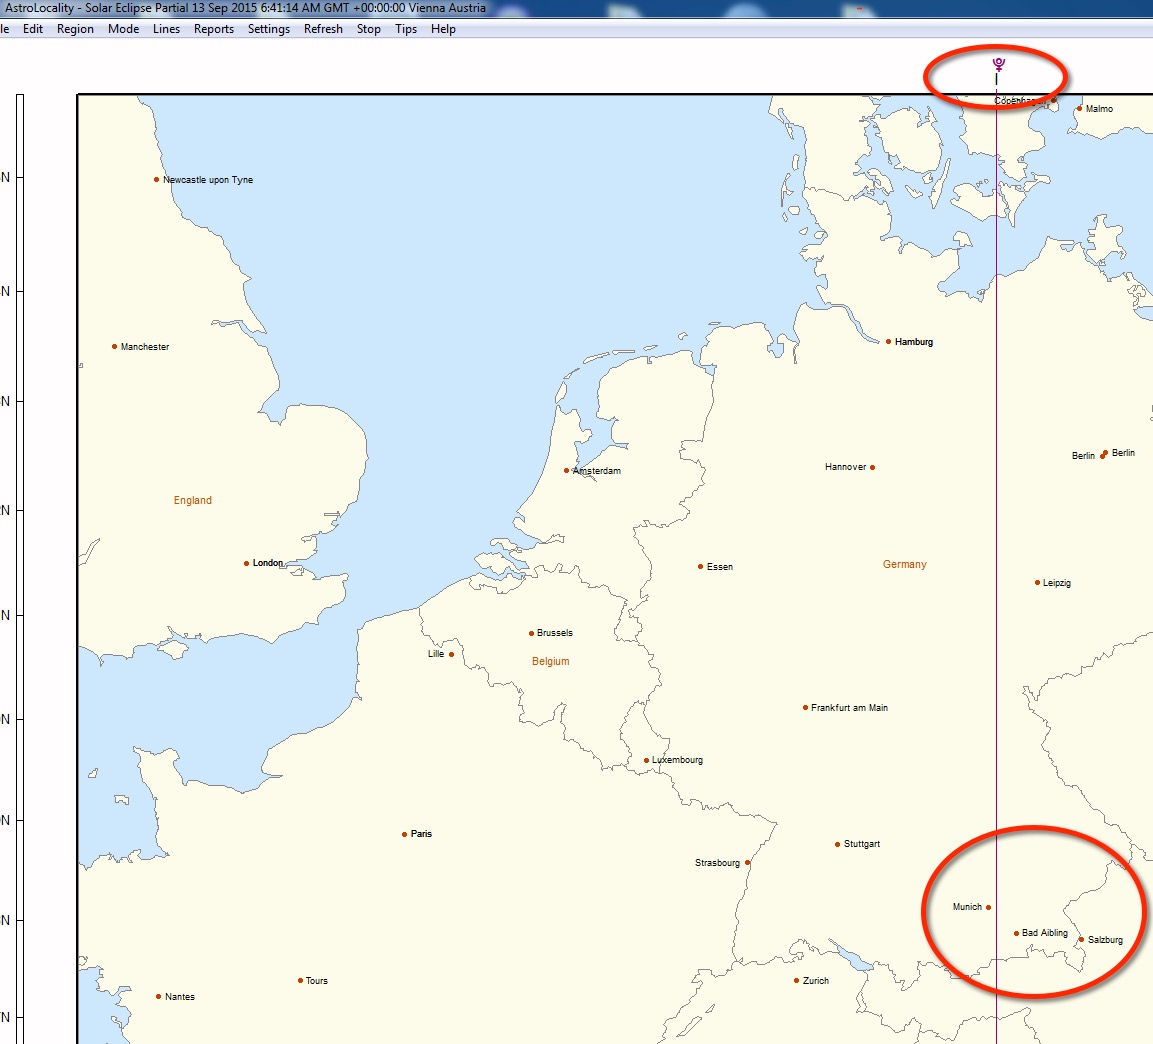The height and width of the screenshot is (1044, 1153).
Task: Select the Paris city dot
Action: pos(405,834)
